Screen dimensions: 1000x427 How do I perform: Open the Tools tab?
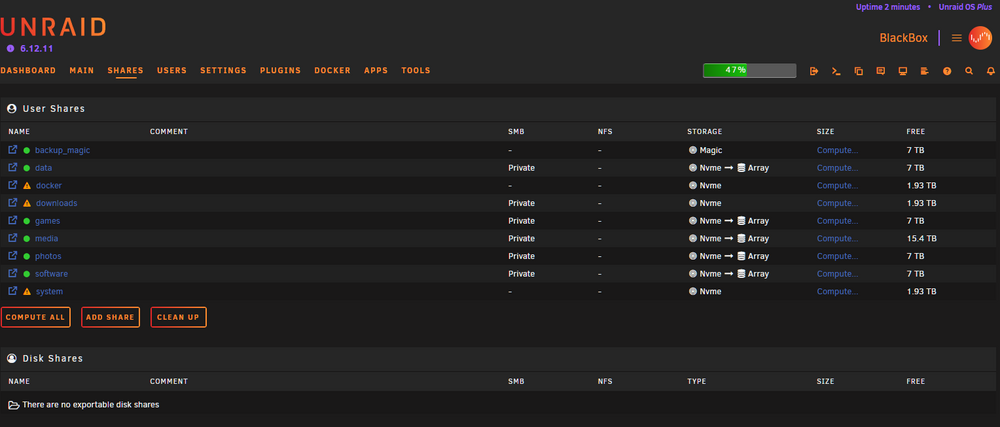(416, 71)
